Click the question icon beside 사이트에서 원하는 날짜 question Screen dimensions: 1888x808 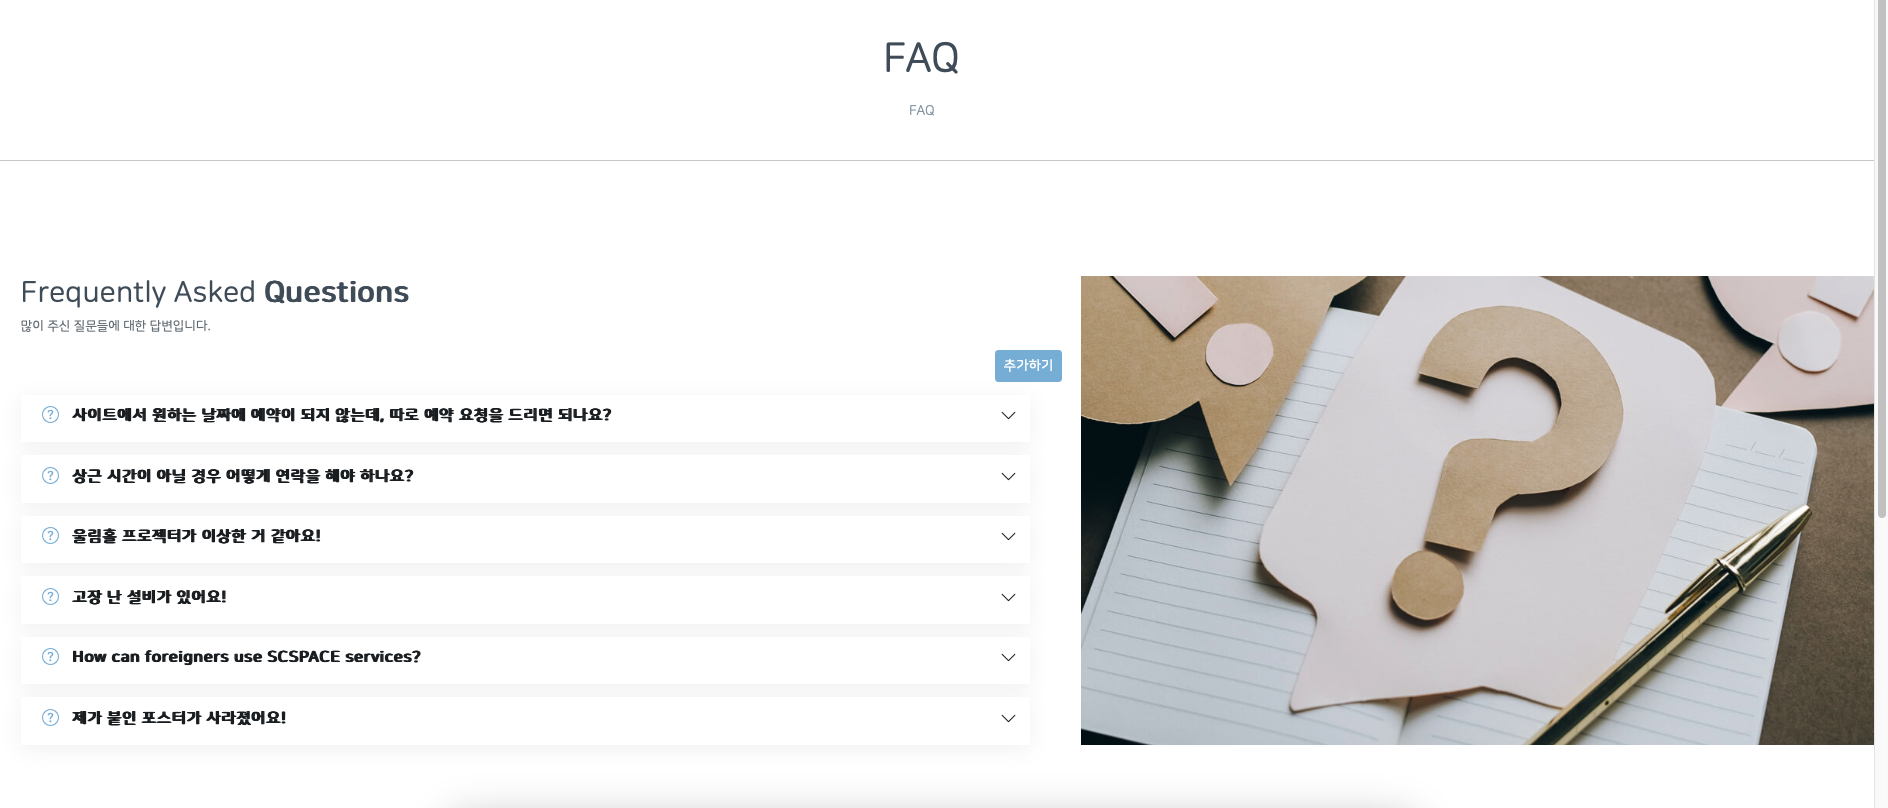click(x=50, y=415)
